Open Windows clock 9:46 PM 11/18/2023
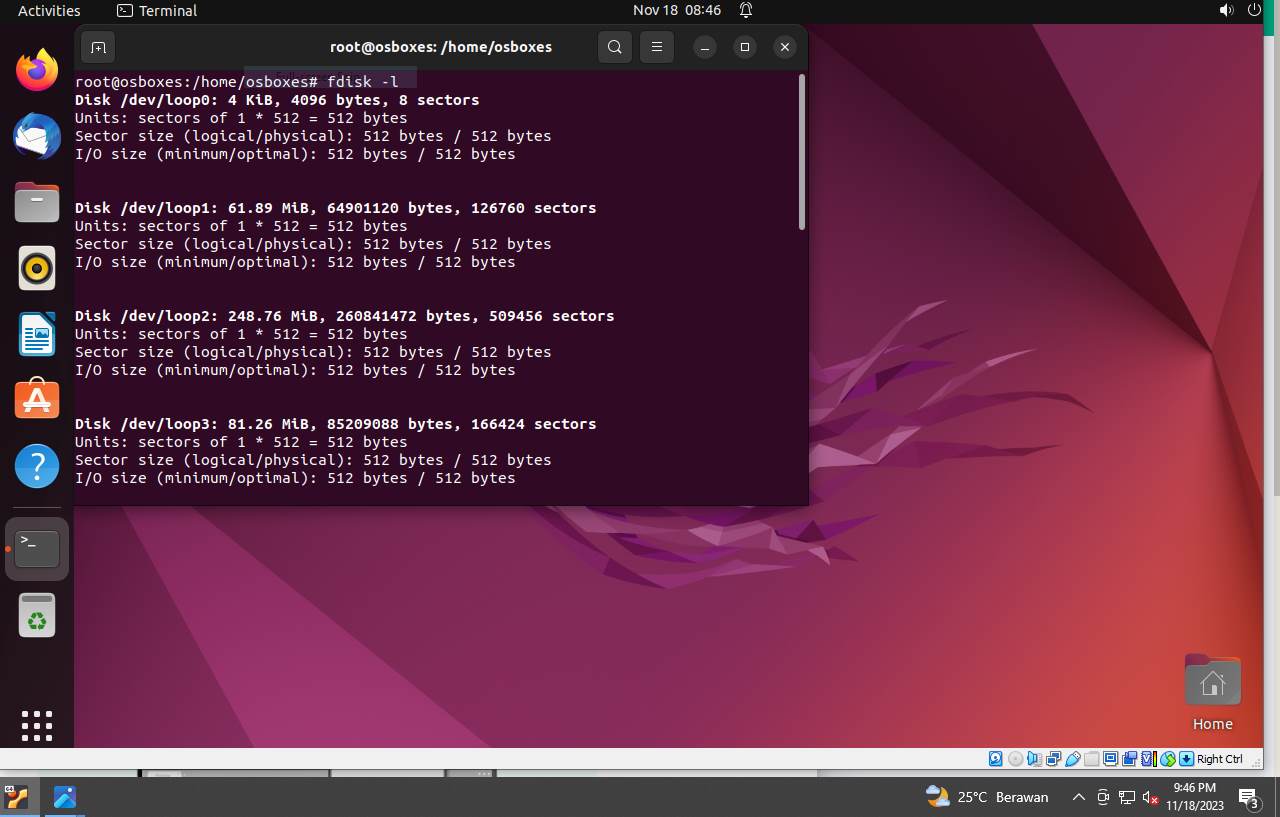Viewport: 1280px width, 817px height. (x=1197, y=797)
